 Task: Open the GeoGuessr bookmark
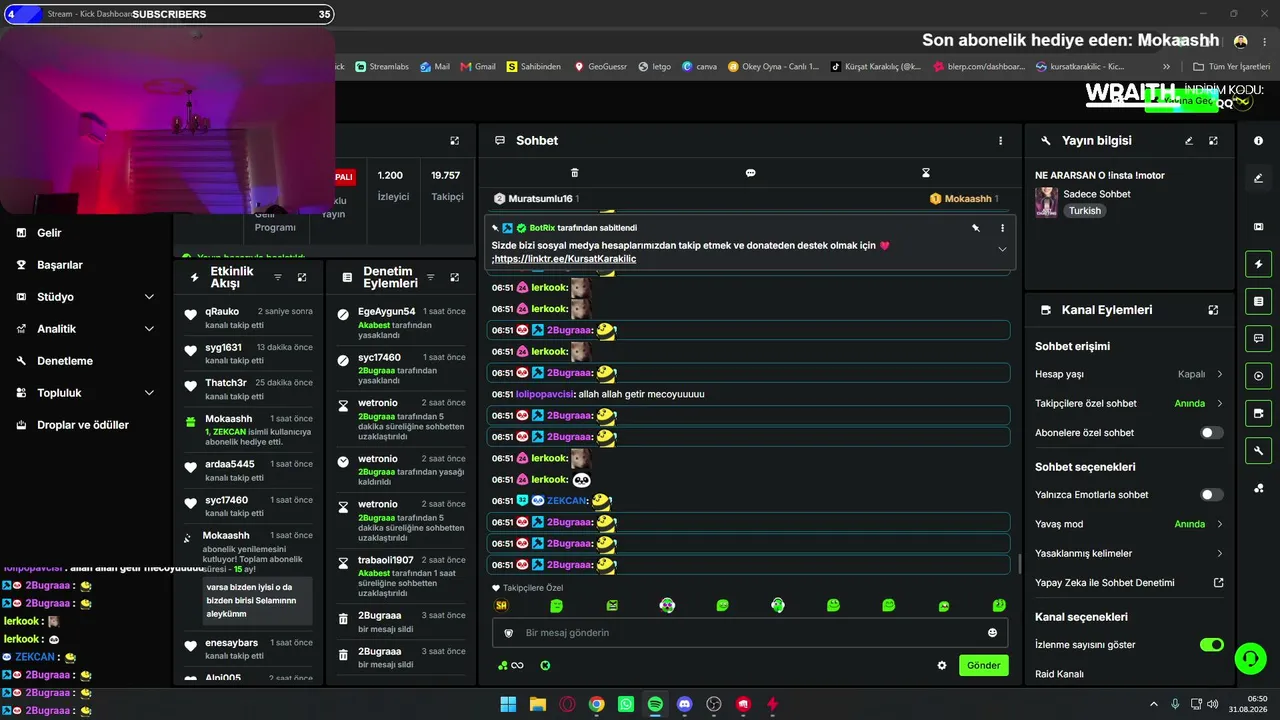pos(600,67)
